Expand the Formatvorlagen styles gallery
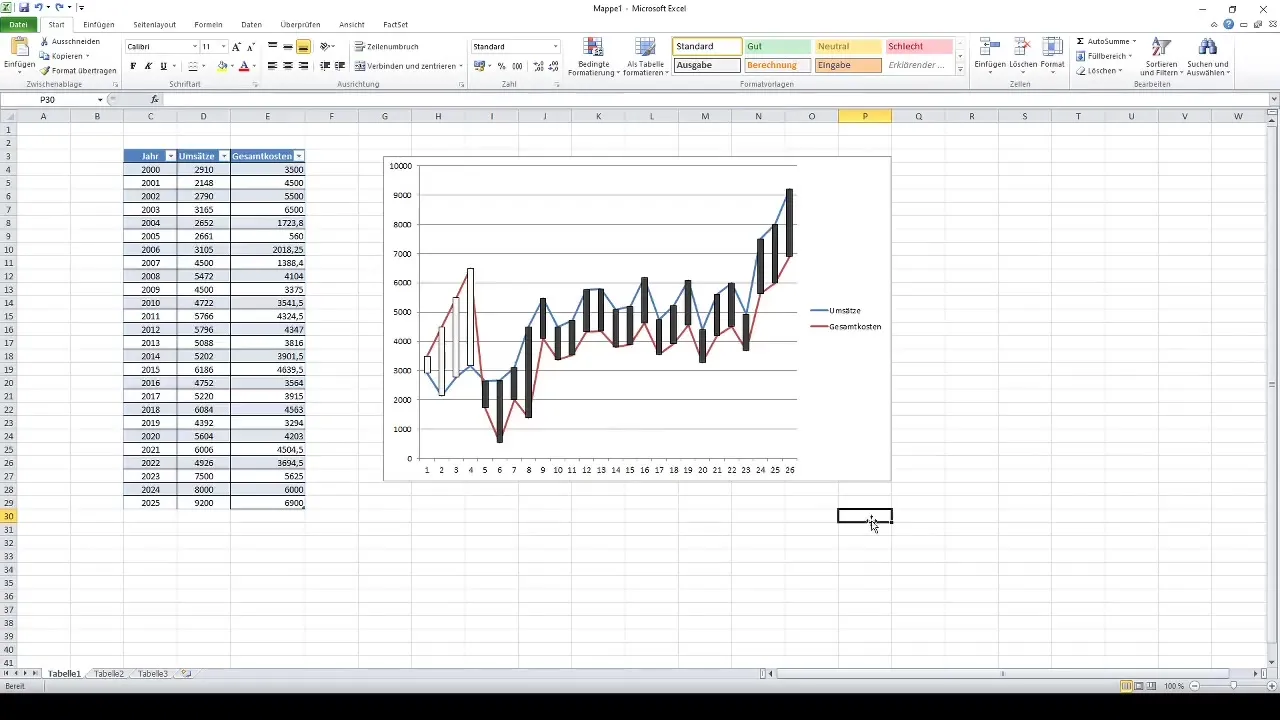 (960, 69)
